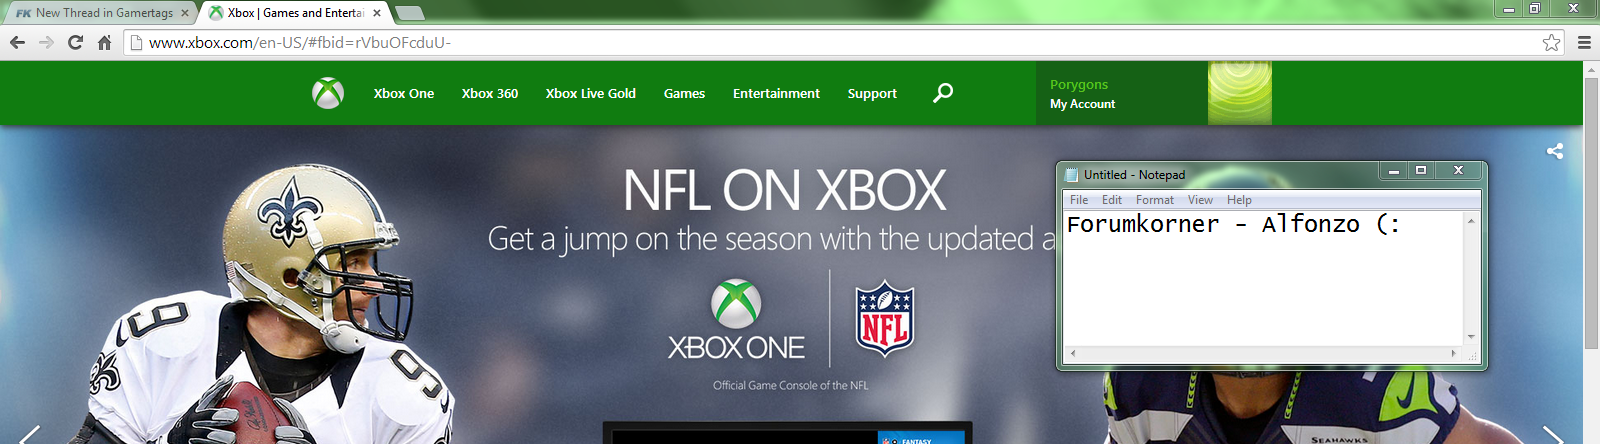Open the Chrome hamburger menu
This screenshot has height=444, width=1600.
pos(1584,42)
